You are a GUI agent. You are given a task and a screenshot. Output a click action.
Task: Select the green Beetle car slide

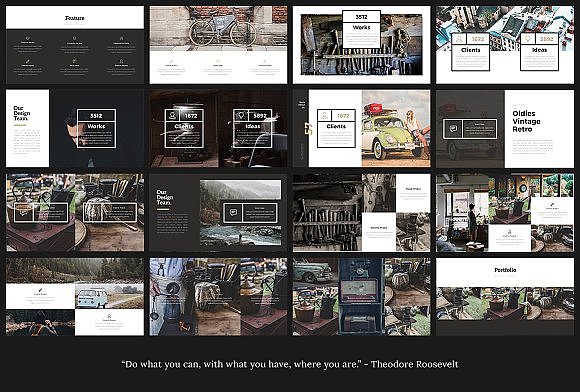pos(361,129)
